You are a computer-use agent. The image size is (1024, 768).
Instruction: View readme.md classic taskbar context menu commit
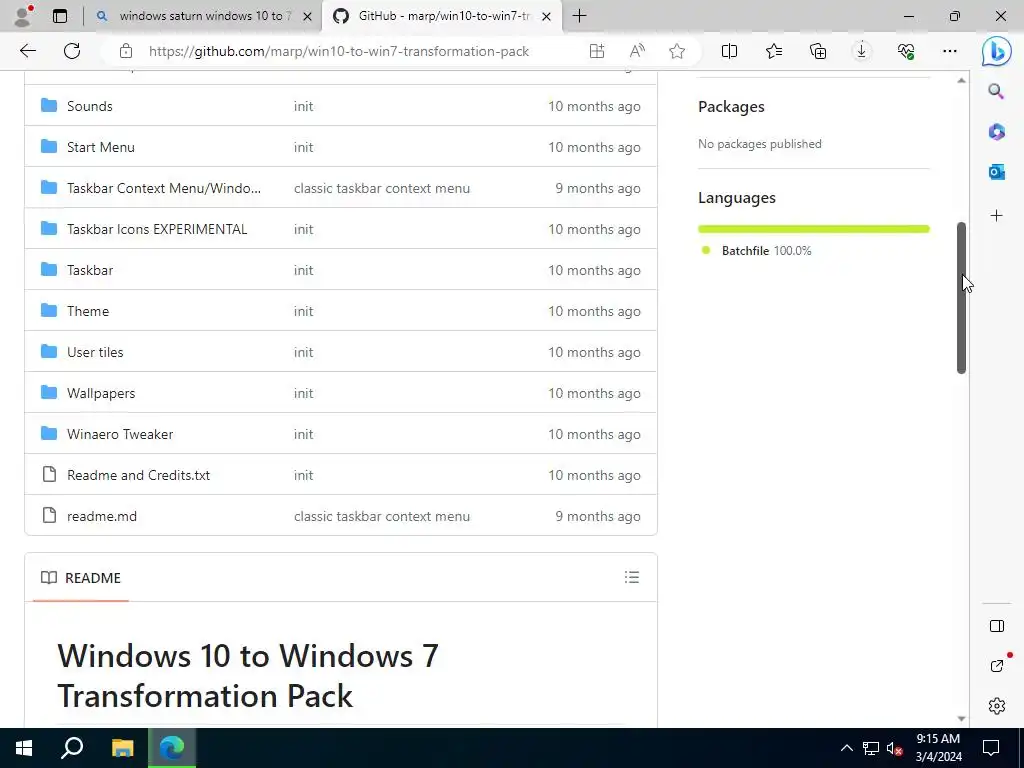381,517
